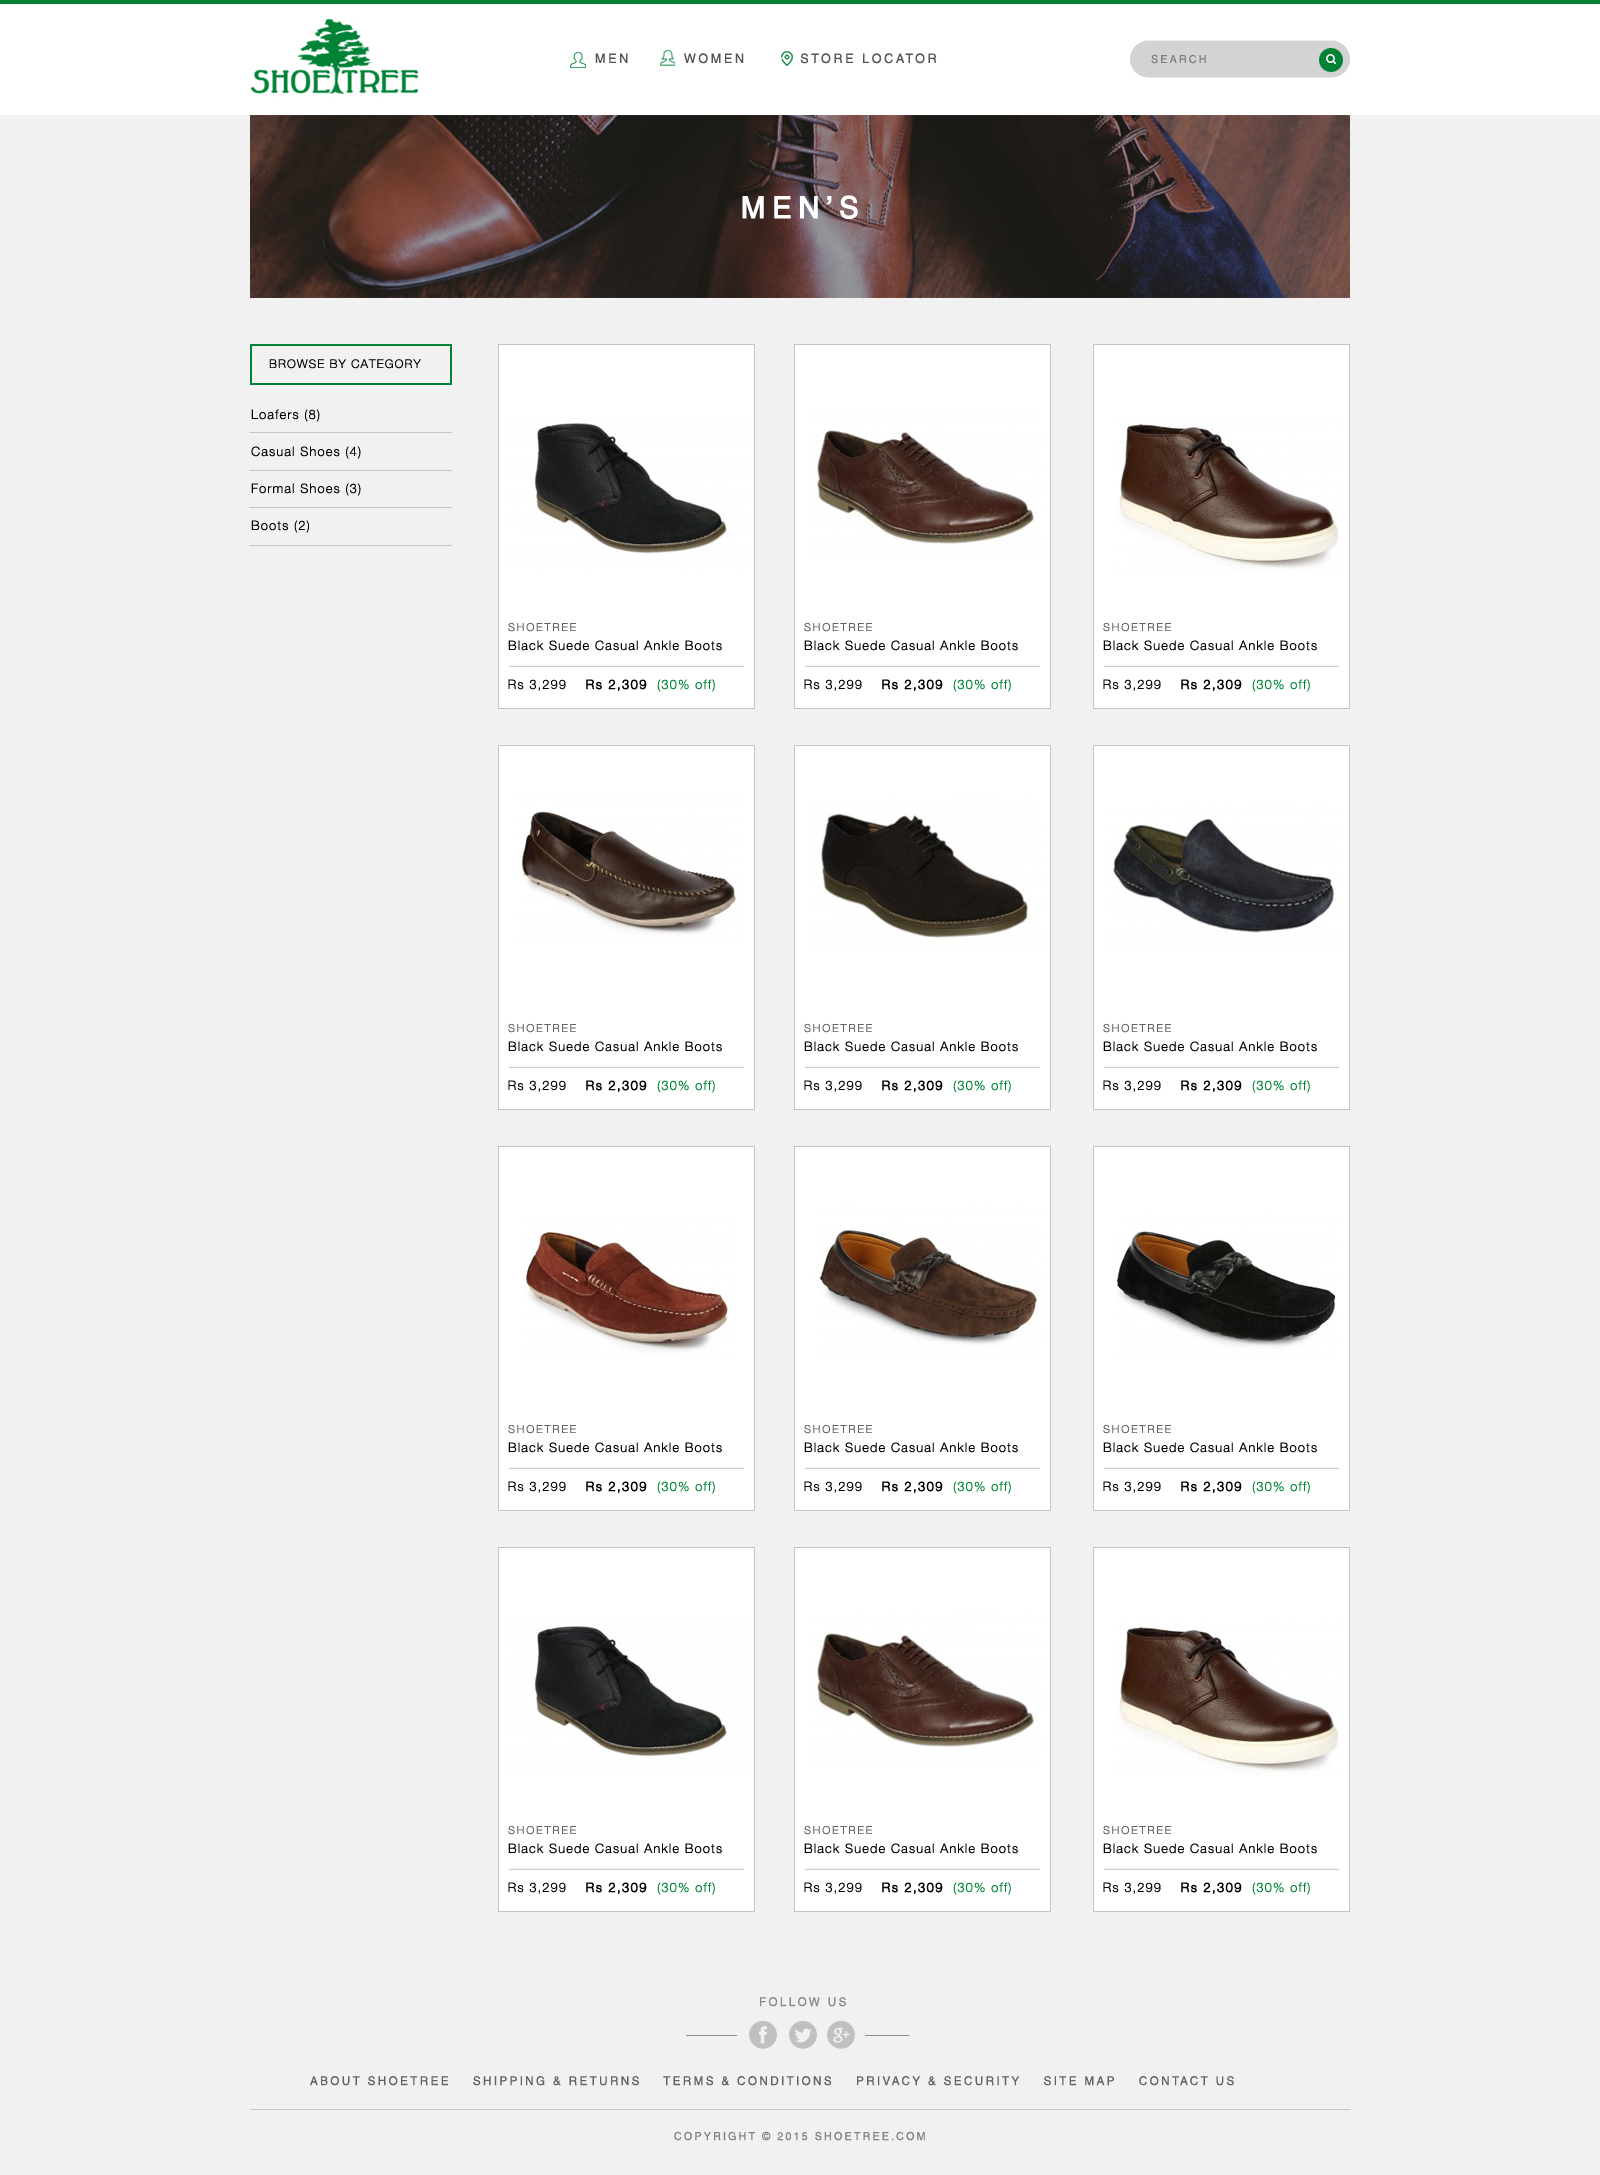This screenshot has width=1600, height=2175.
Task: Open SHIPPING & RETURNS footer link
Action: [x=556, y=2081]
